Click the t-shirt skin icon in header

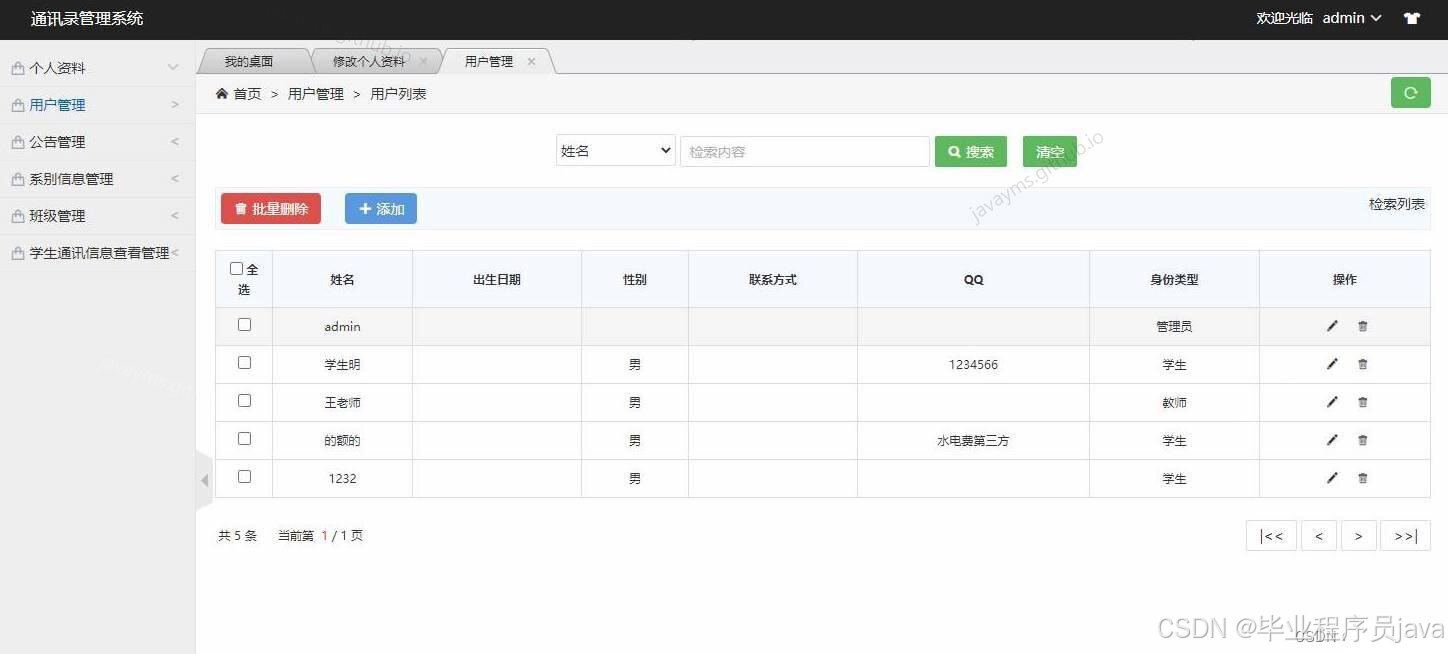[1412, 18]
